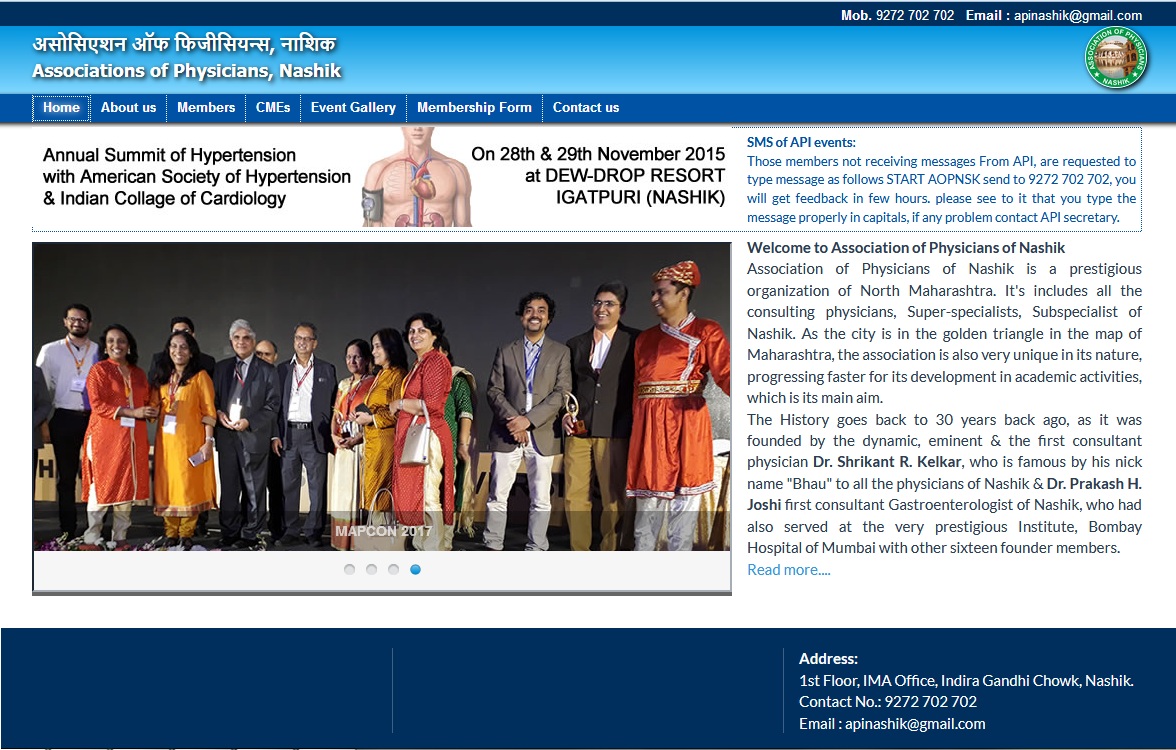Switch to the second slideshow dot

371,570
